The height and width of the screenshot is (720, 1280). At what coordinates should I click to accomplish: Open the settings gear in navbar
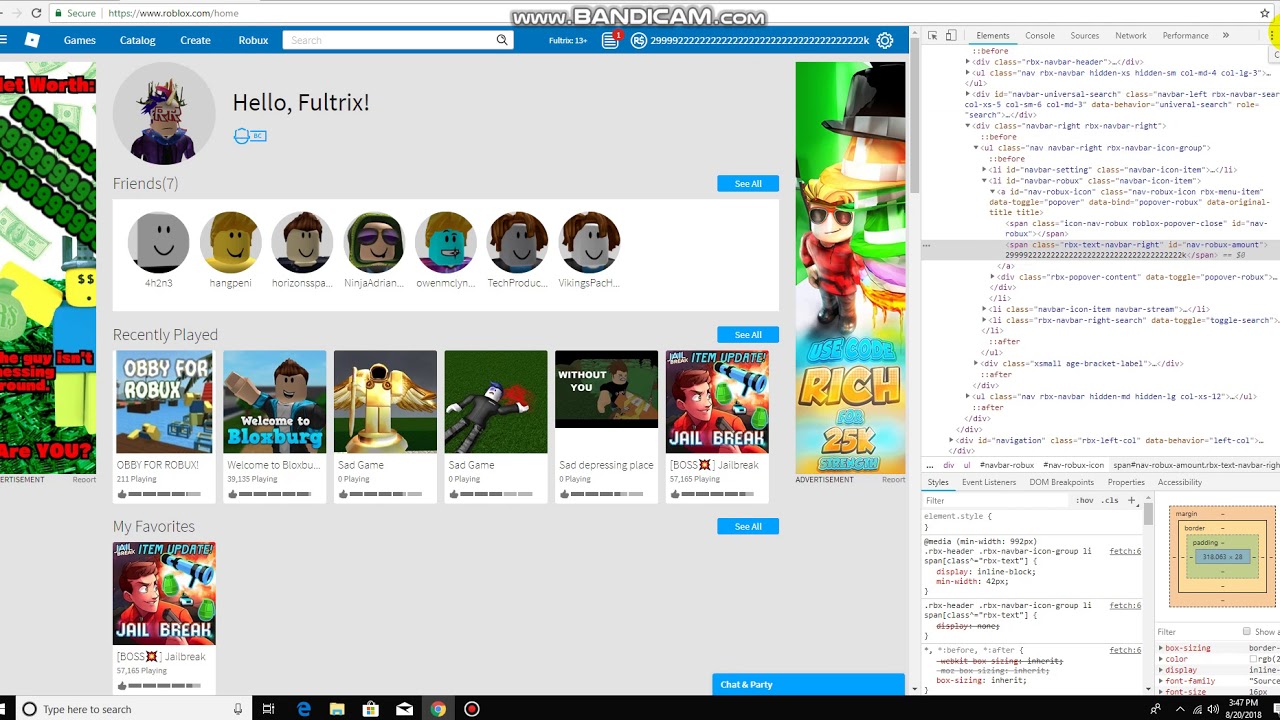pyautogui.click(x=884, y=40)
